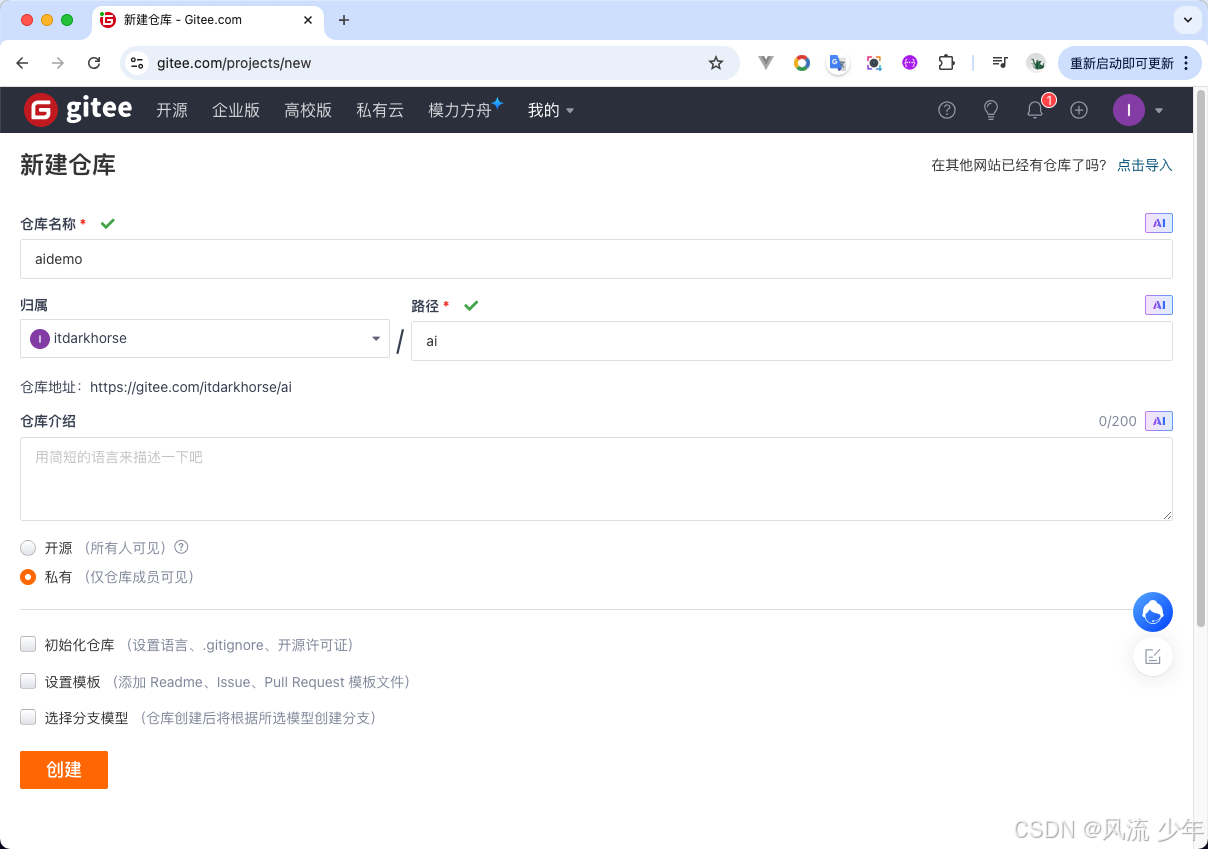Enable the 初始化仓库 checkbox
This screenshot has width=1208, height=849.
click(28, 645)
